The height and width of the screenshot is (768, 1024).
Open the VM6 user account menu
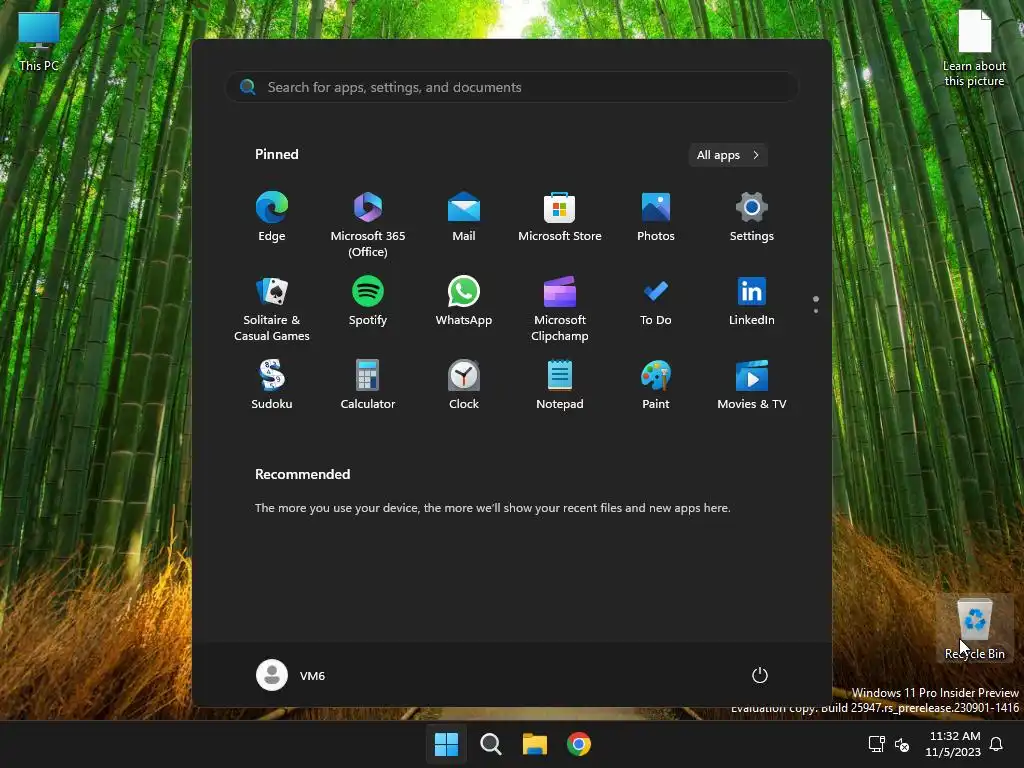(x=291, y=675)
